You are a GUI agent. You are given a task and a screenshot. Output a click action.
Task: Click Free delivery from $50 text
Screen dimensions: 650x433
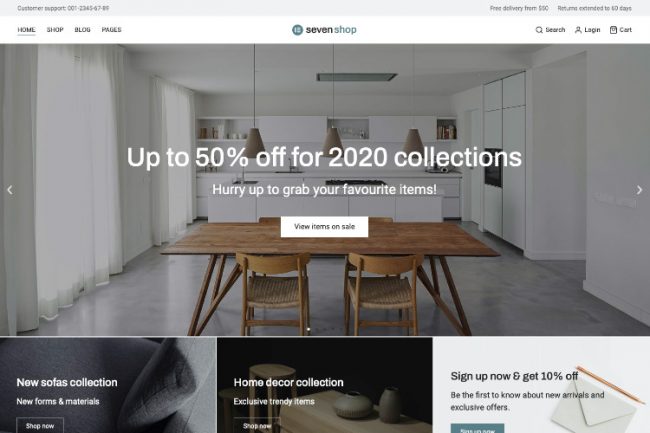coord(519,8)
